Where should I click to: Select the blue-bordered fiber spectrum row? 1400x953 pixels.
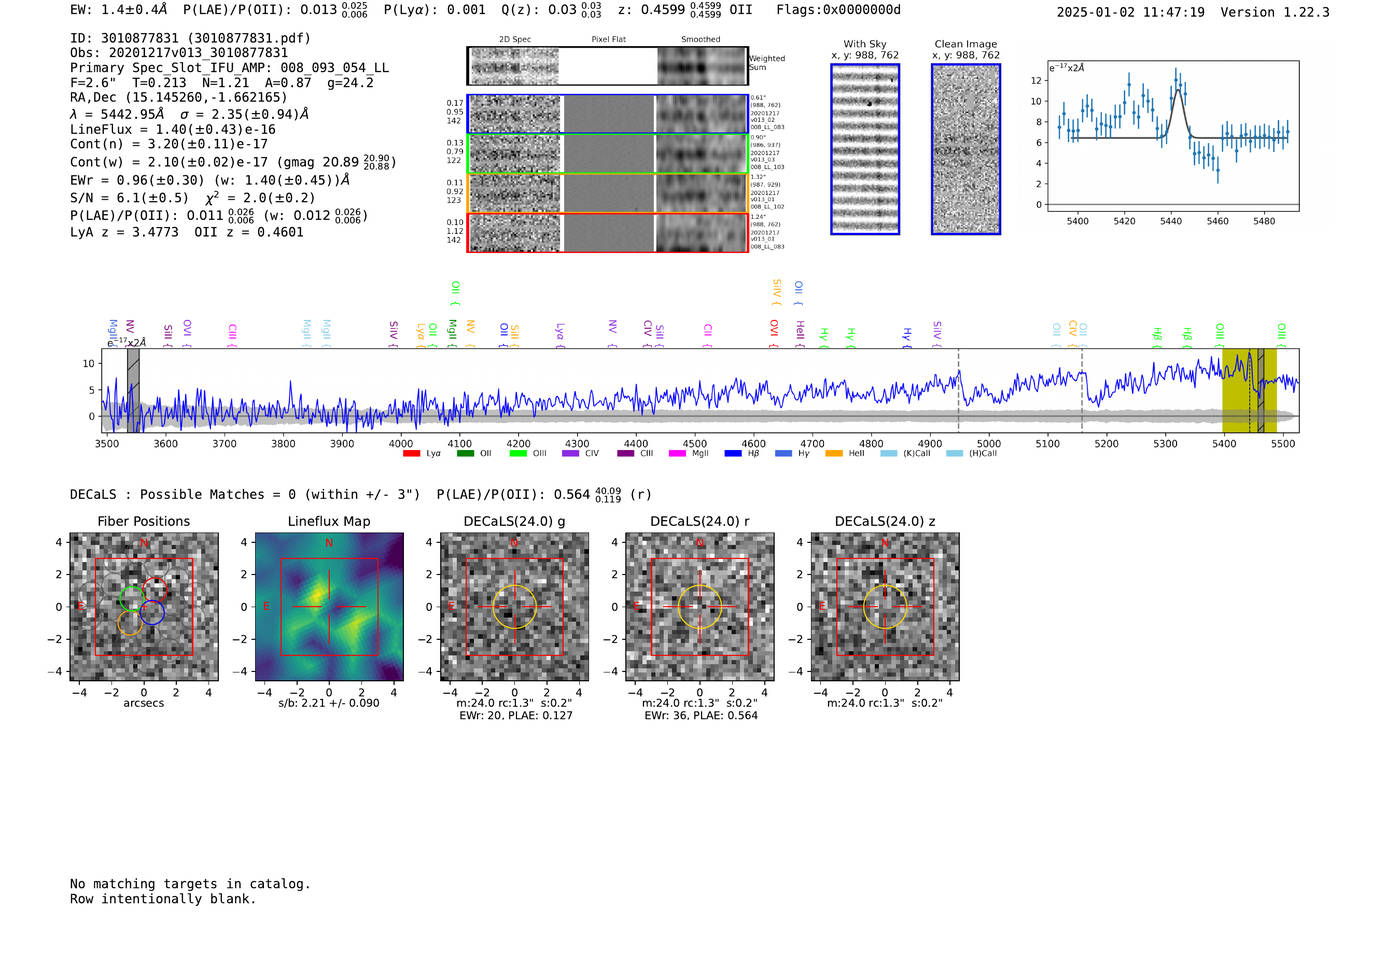(607, 114)
